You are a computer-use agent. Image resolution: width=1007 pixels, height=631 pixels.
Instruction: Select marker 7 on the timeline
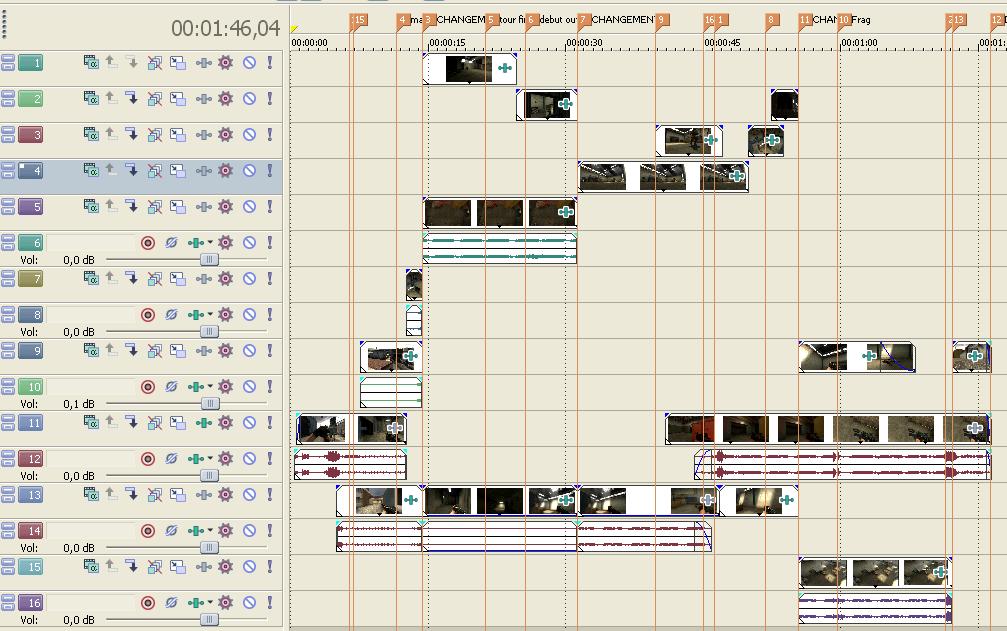coord(583,20)
